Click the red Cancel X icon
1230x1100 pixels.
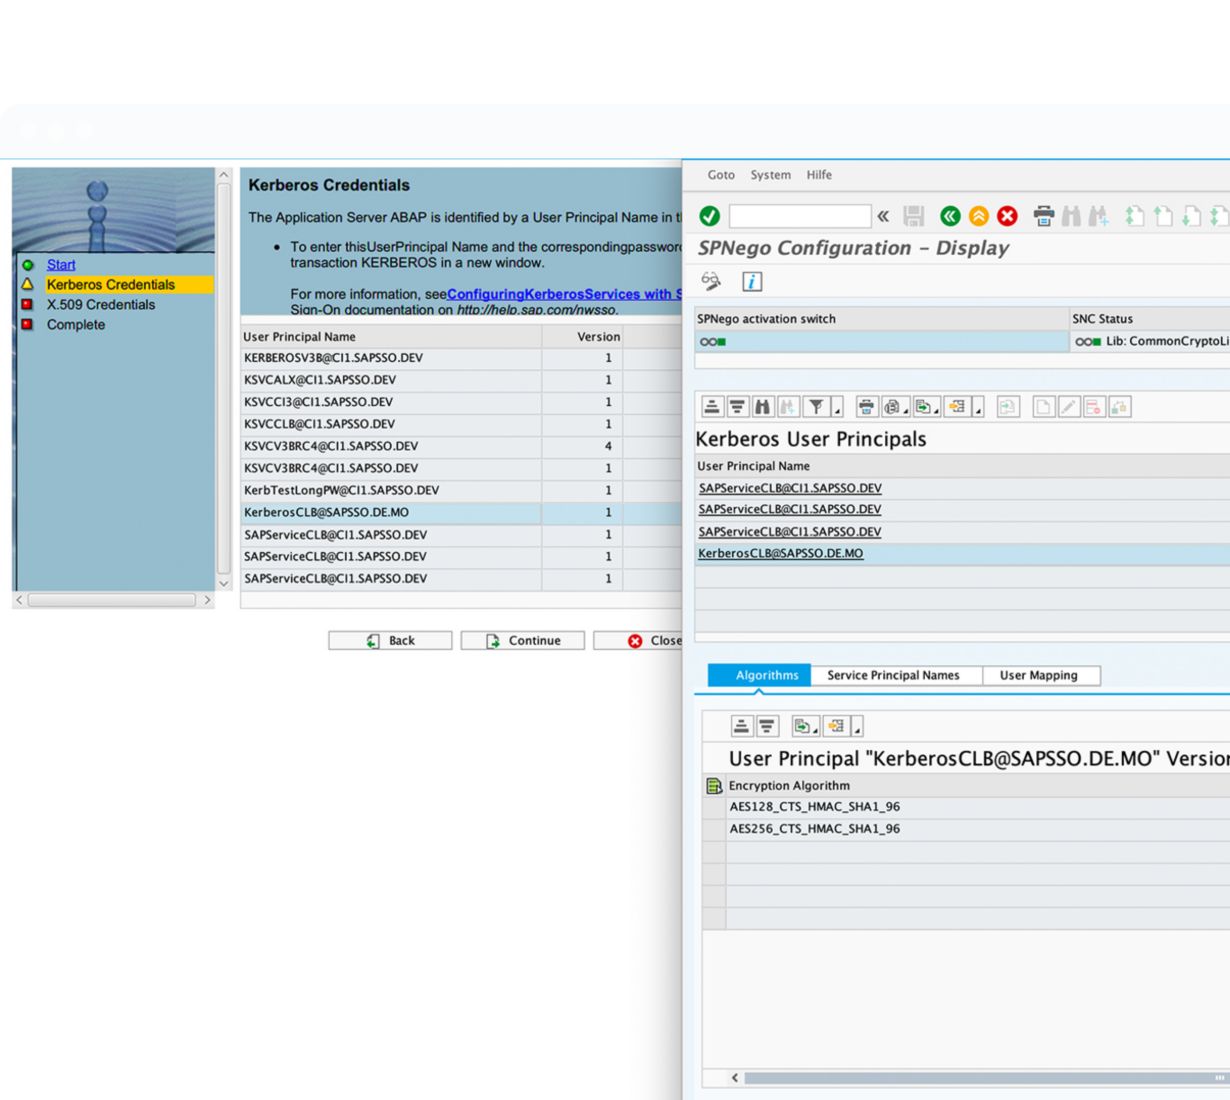[x=1007, y=216]
